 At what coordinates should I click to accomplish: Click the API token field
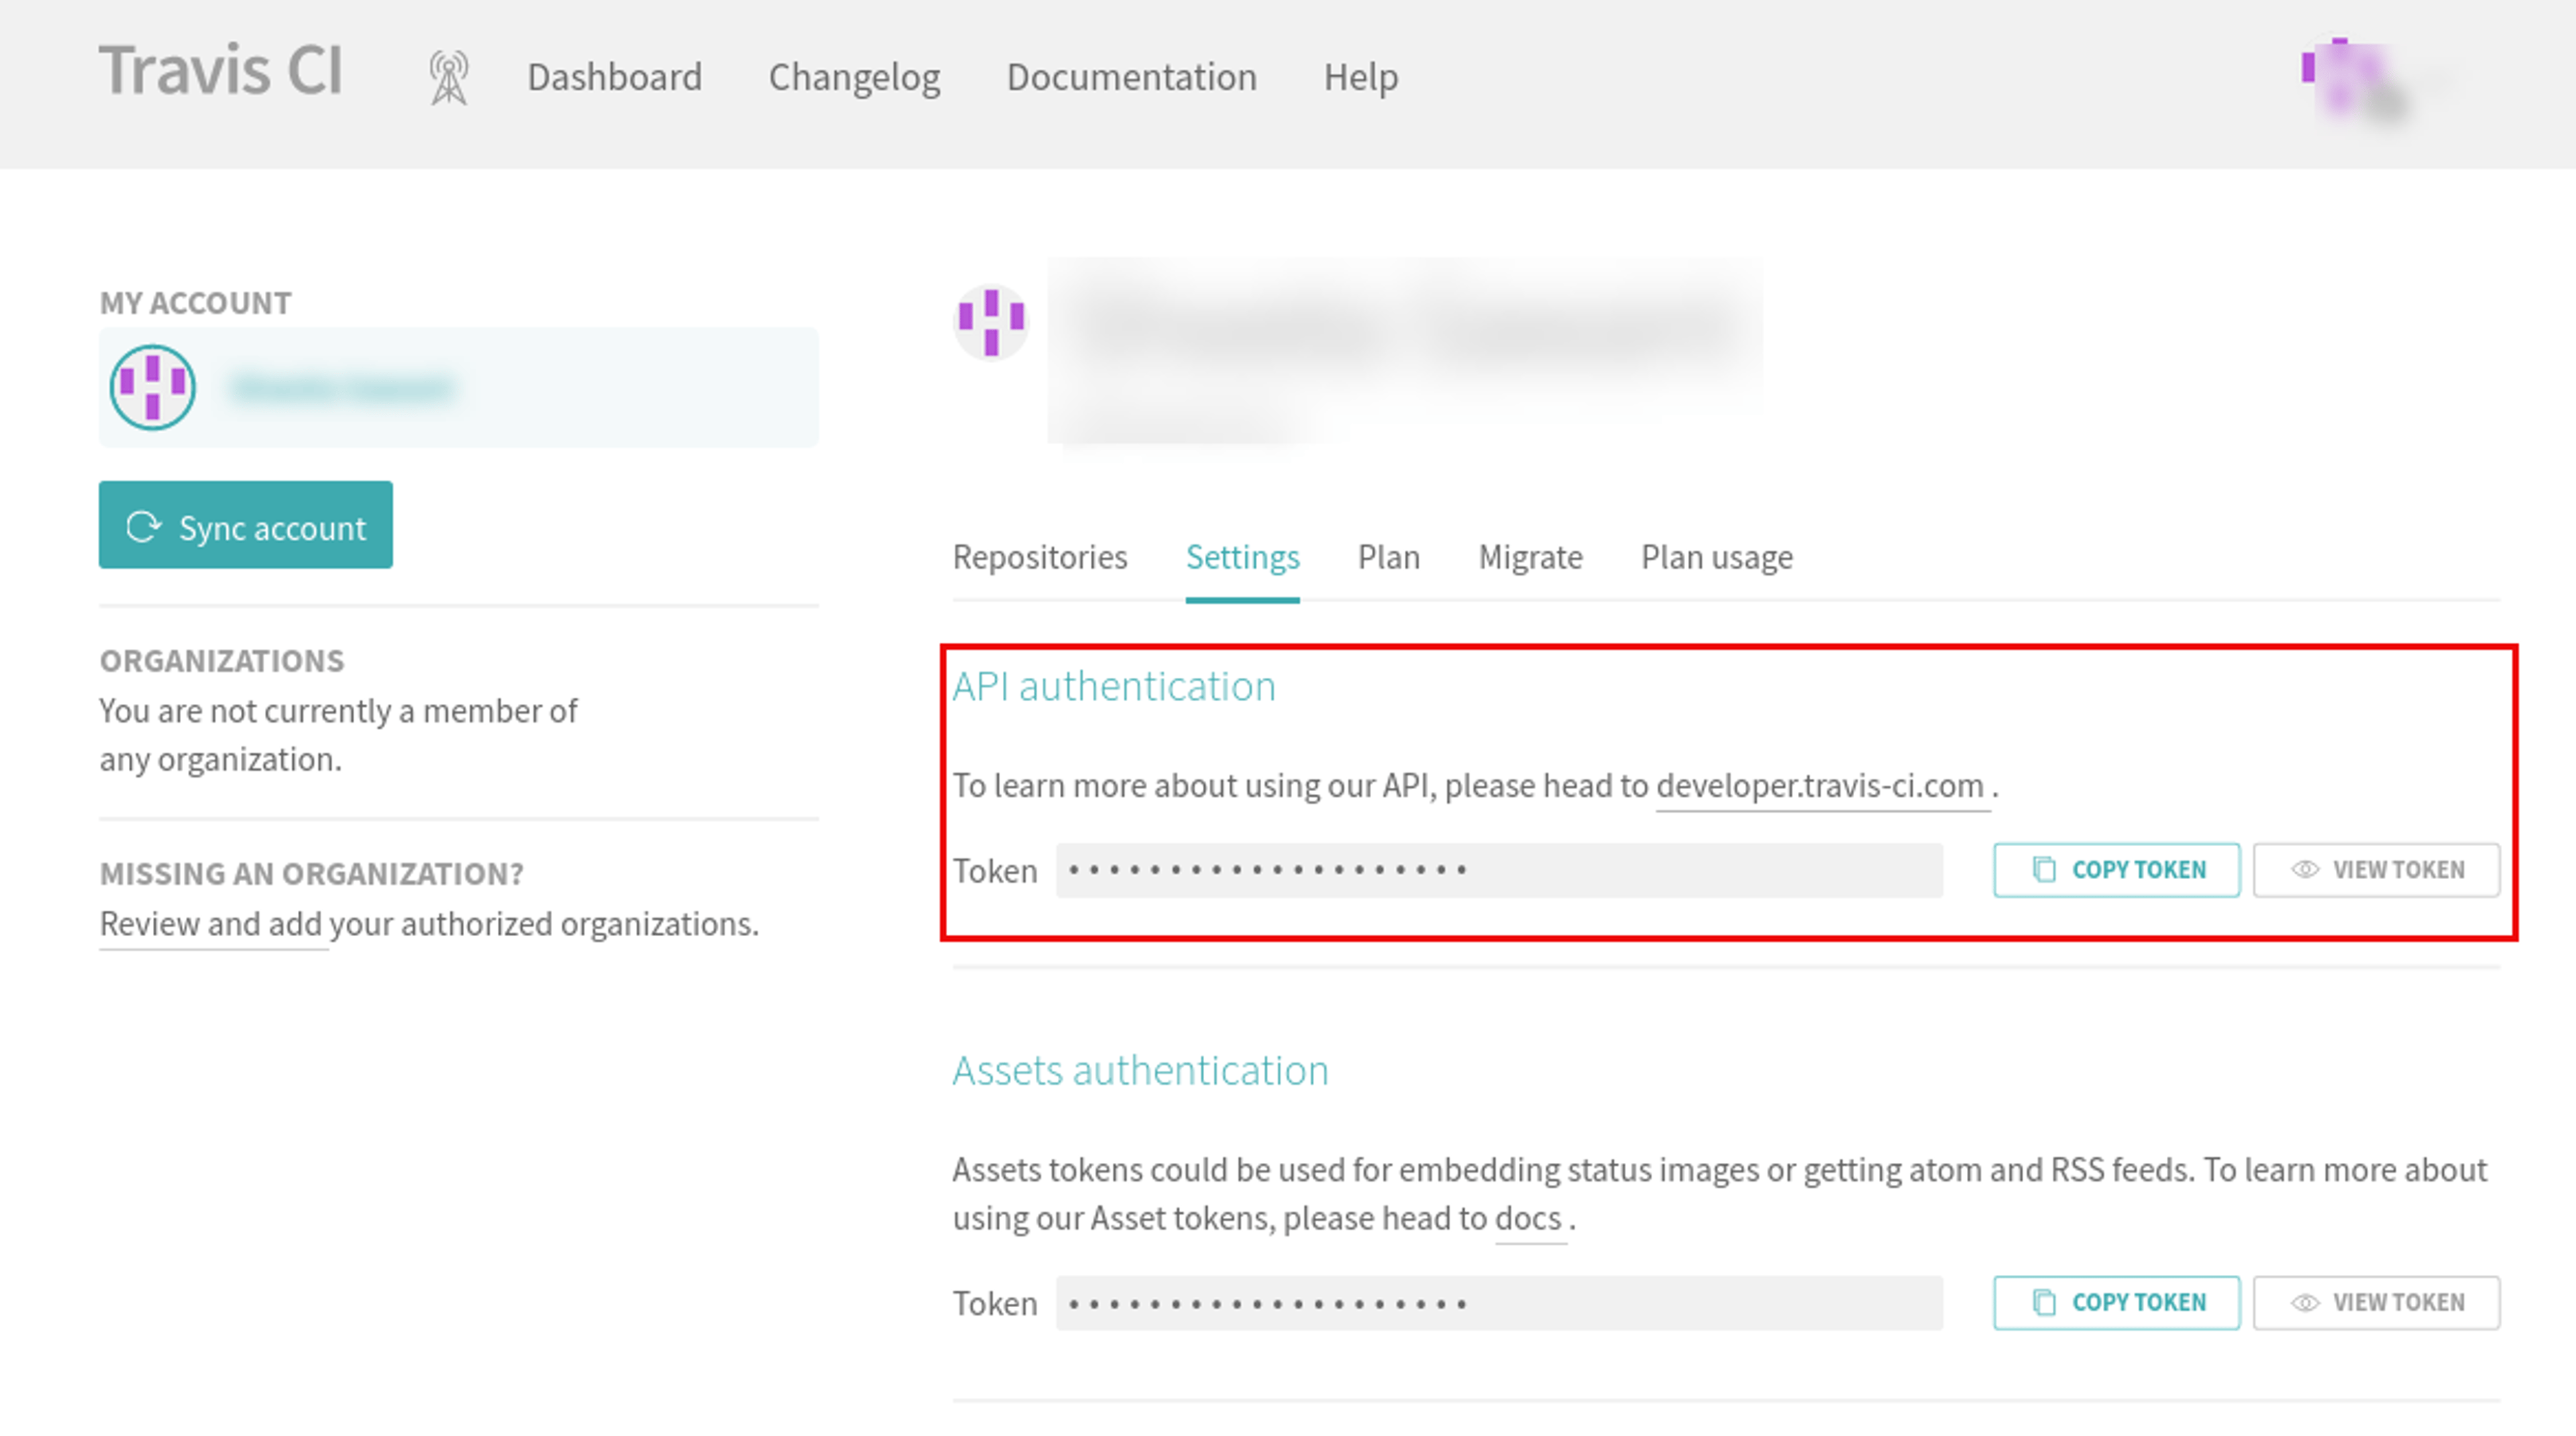[x=1500, y=870]
